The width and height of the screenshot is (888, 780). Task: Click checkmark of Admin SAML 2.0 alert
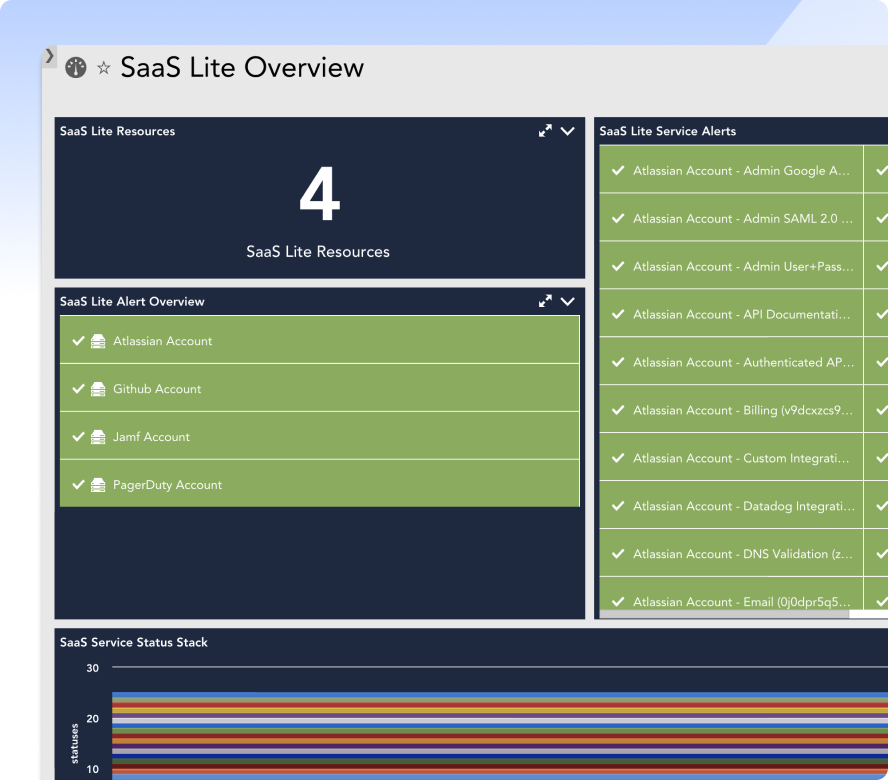pyautogui.click(x=618, y=218)
